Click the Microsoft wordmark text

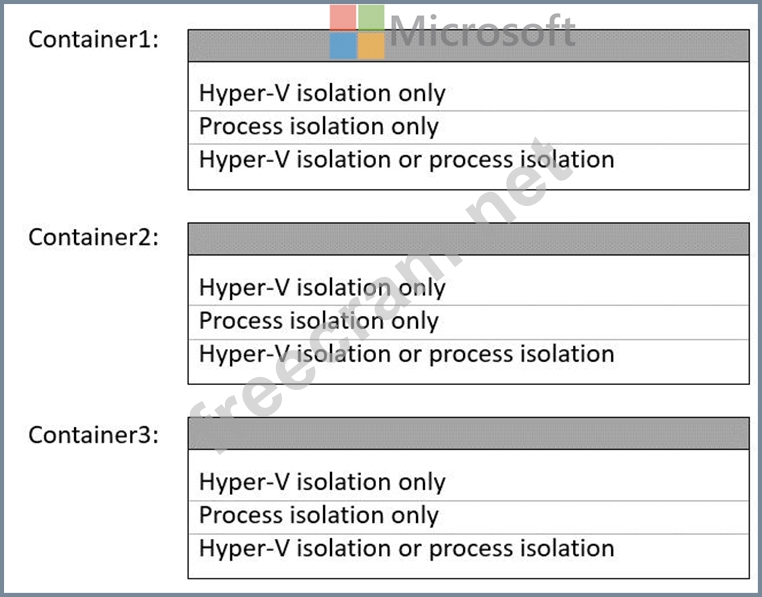pyautogui.click(x=482, y=31)
